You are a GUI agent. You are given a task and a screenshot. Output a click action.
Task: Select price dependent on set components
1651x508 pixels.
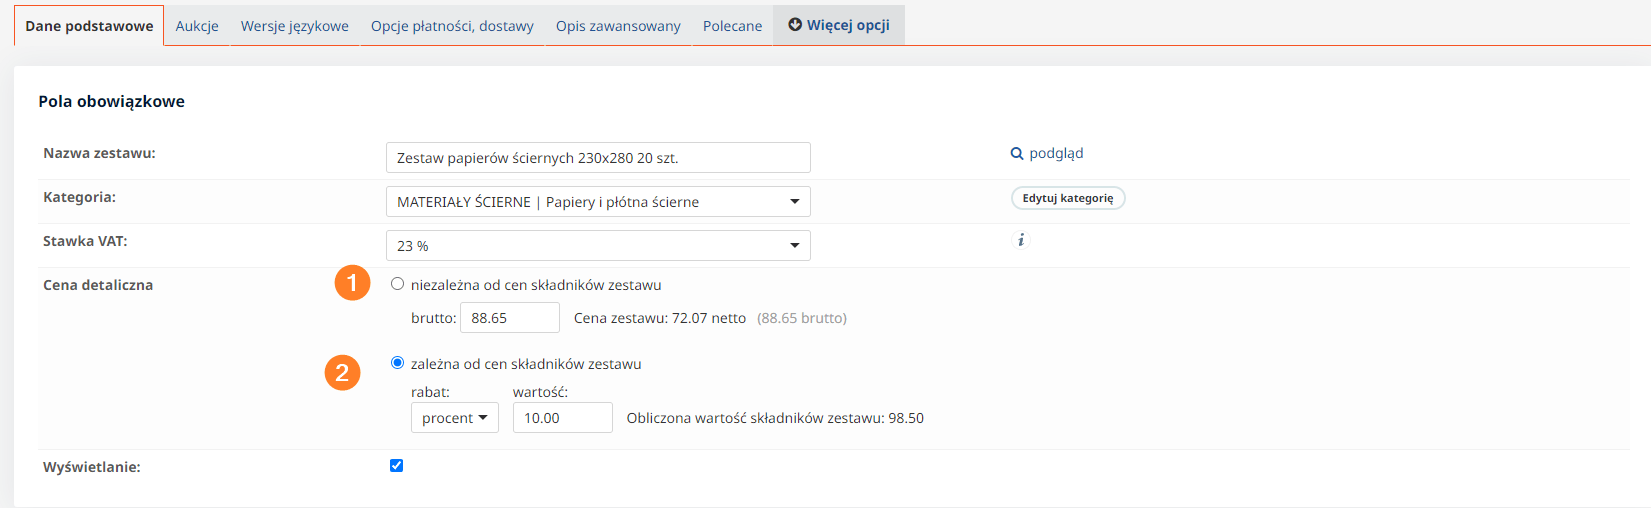point(398,363)
